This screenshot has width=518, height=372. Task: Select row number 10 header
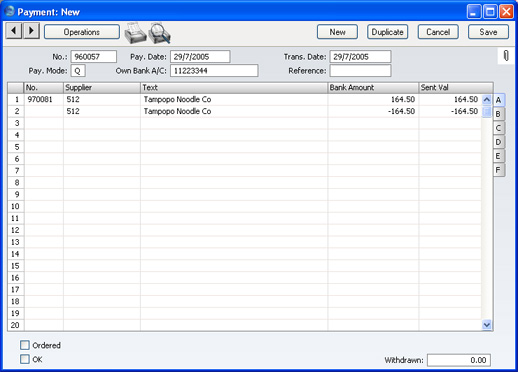click(16, 206)
